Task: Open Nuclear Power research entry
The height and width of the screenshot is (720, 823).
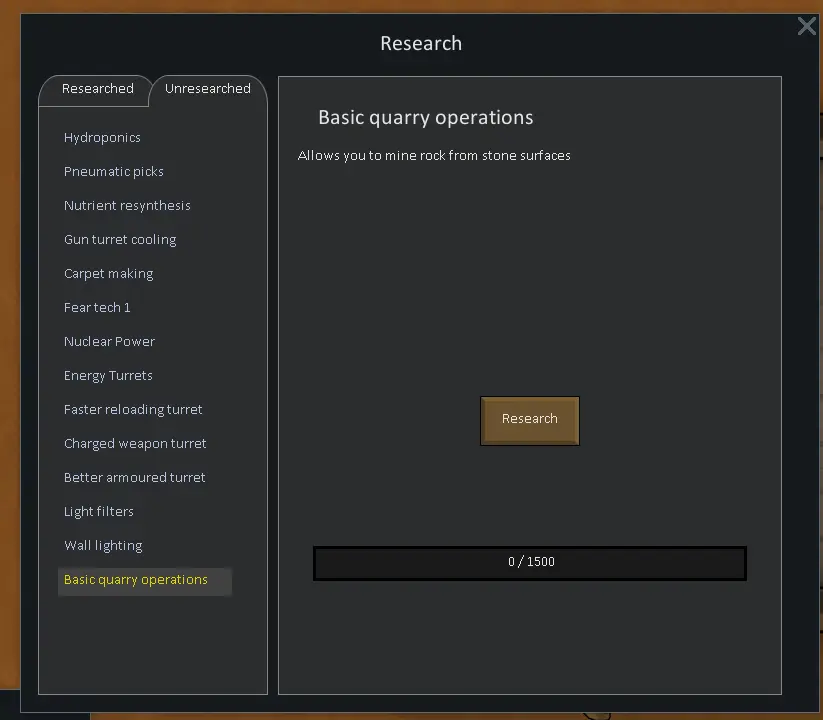Action: tap(109, 342)
